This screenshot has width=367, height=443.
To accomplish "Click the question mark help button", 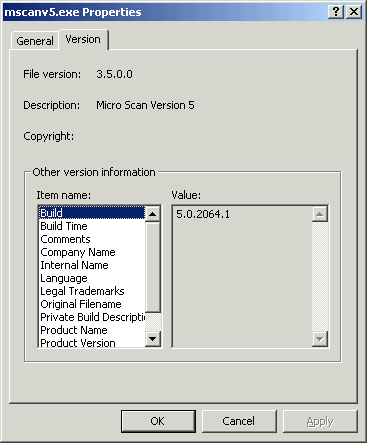I will pyautogui.click(x=336, y=12).
